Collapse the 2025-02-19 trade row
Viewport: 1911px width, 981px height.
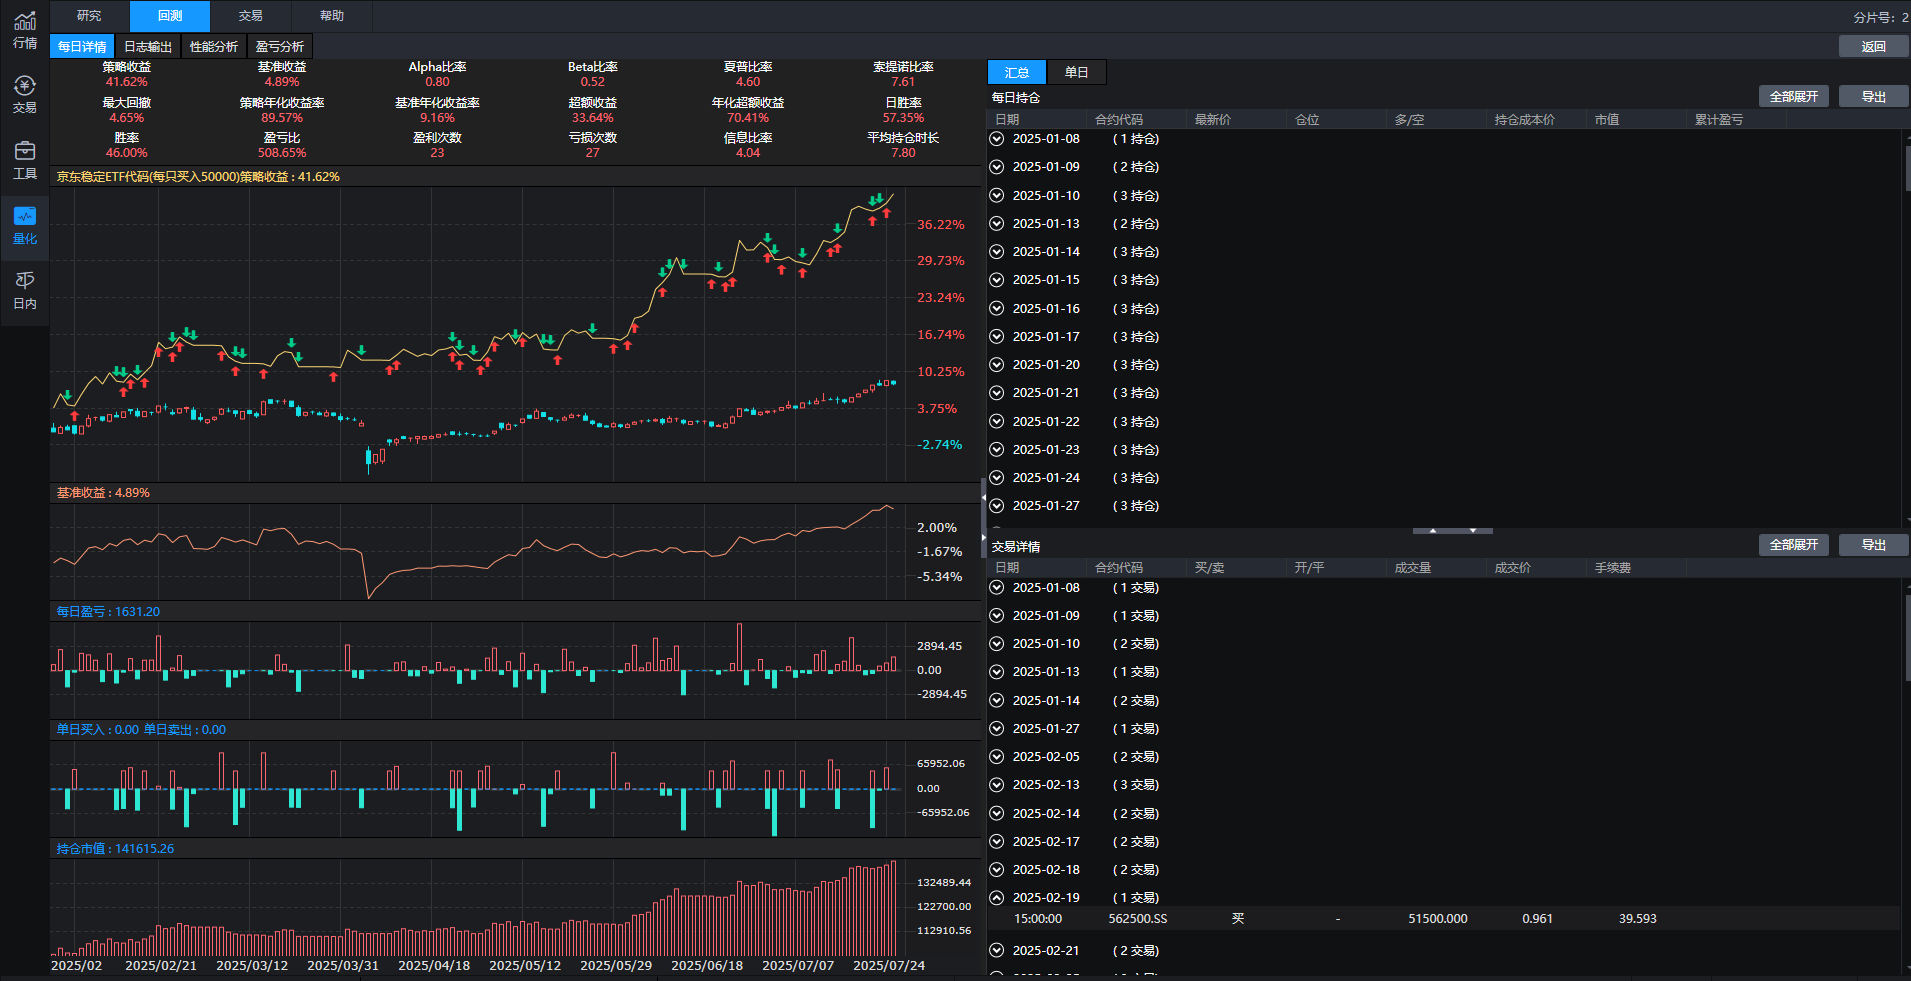pos(997,898)
